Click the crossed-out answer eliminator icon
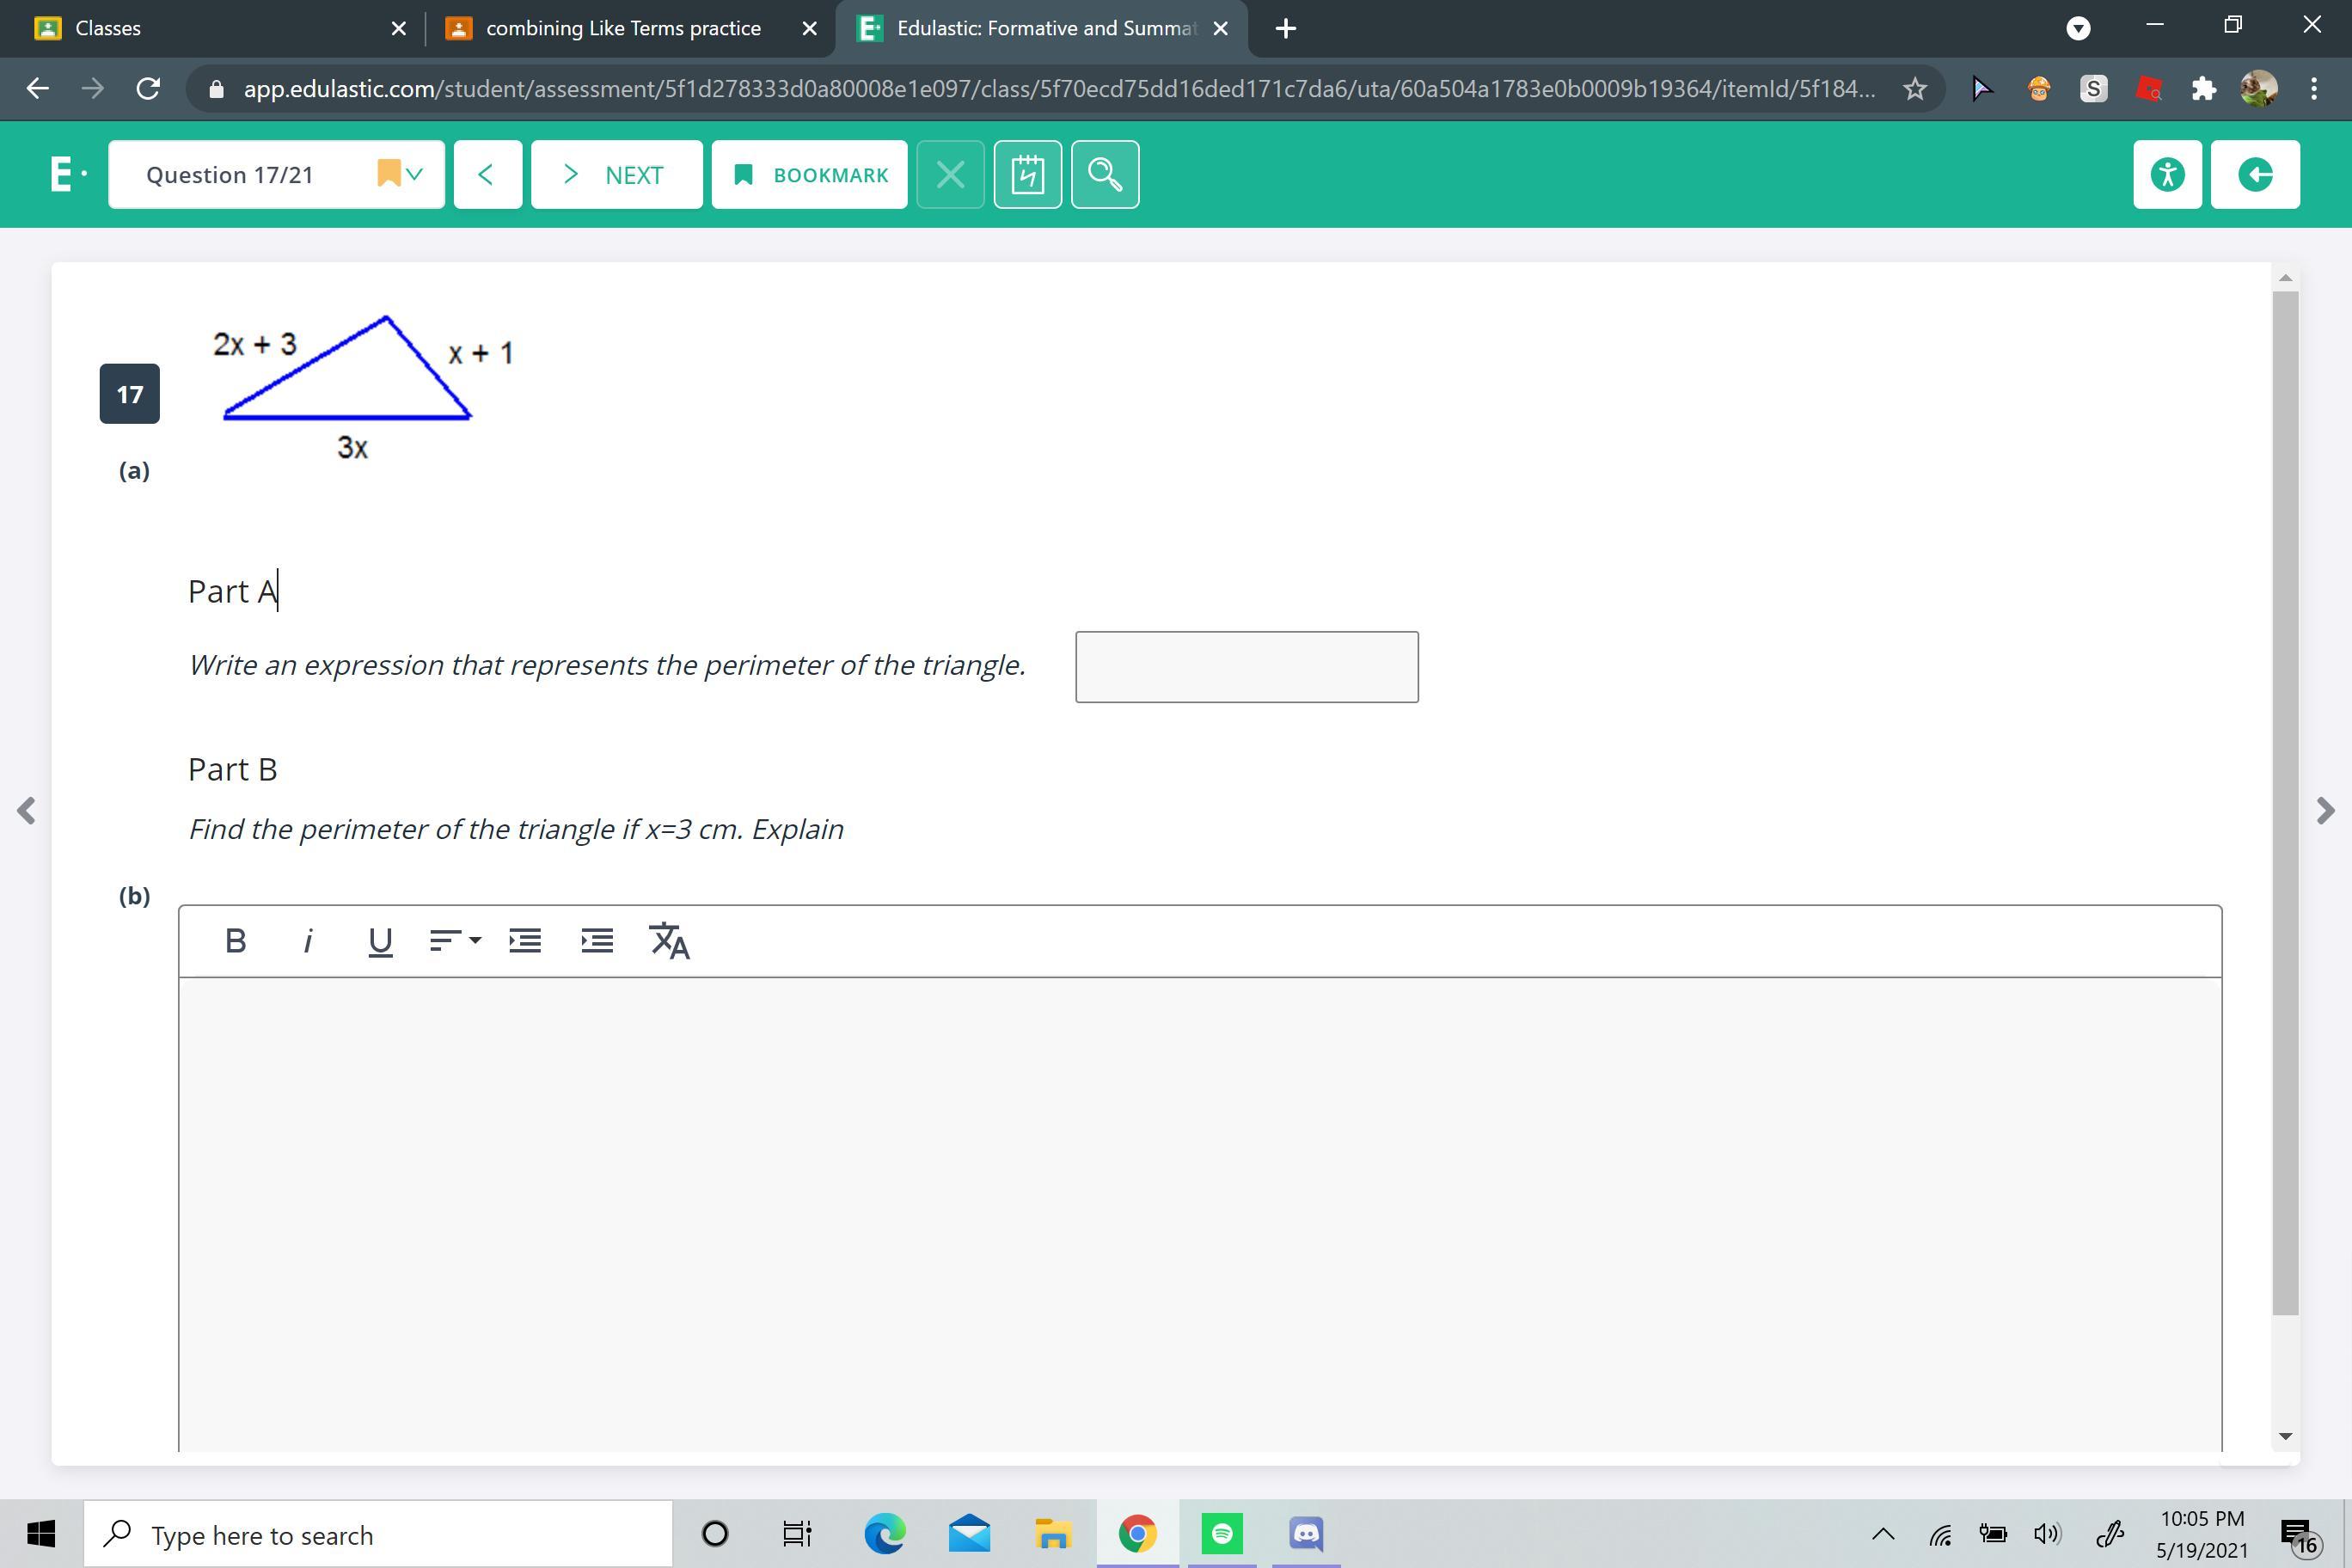Image resolution: width=2352 pixels, height=1568 pixels. (950, 175)
